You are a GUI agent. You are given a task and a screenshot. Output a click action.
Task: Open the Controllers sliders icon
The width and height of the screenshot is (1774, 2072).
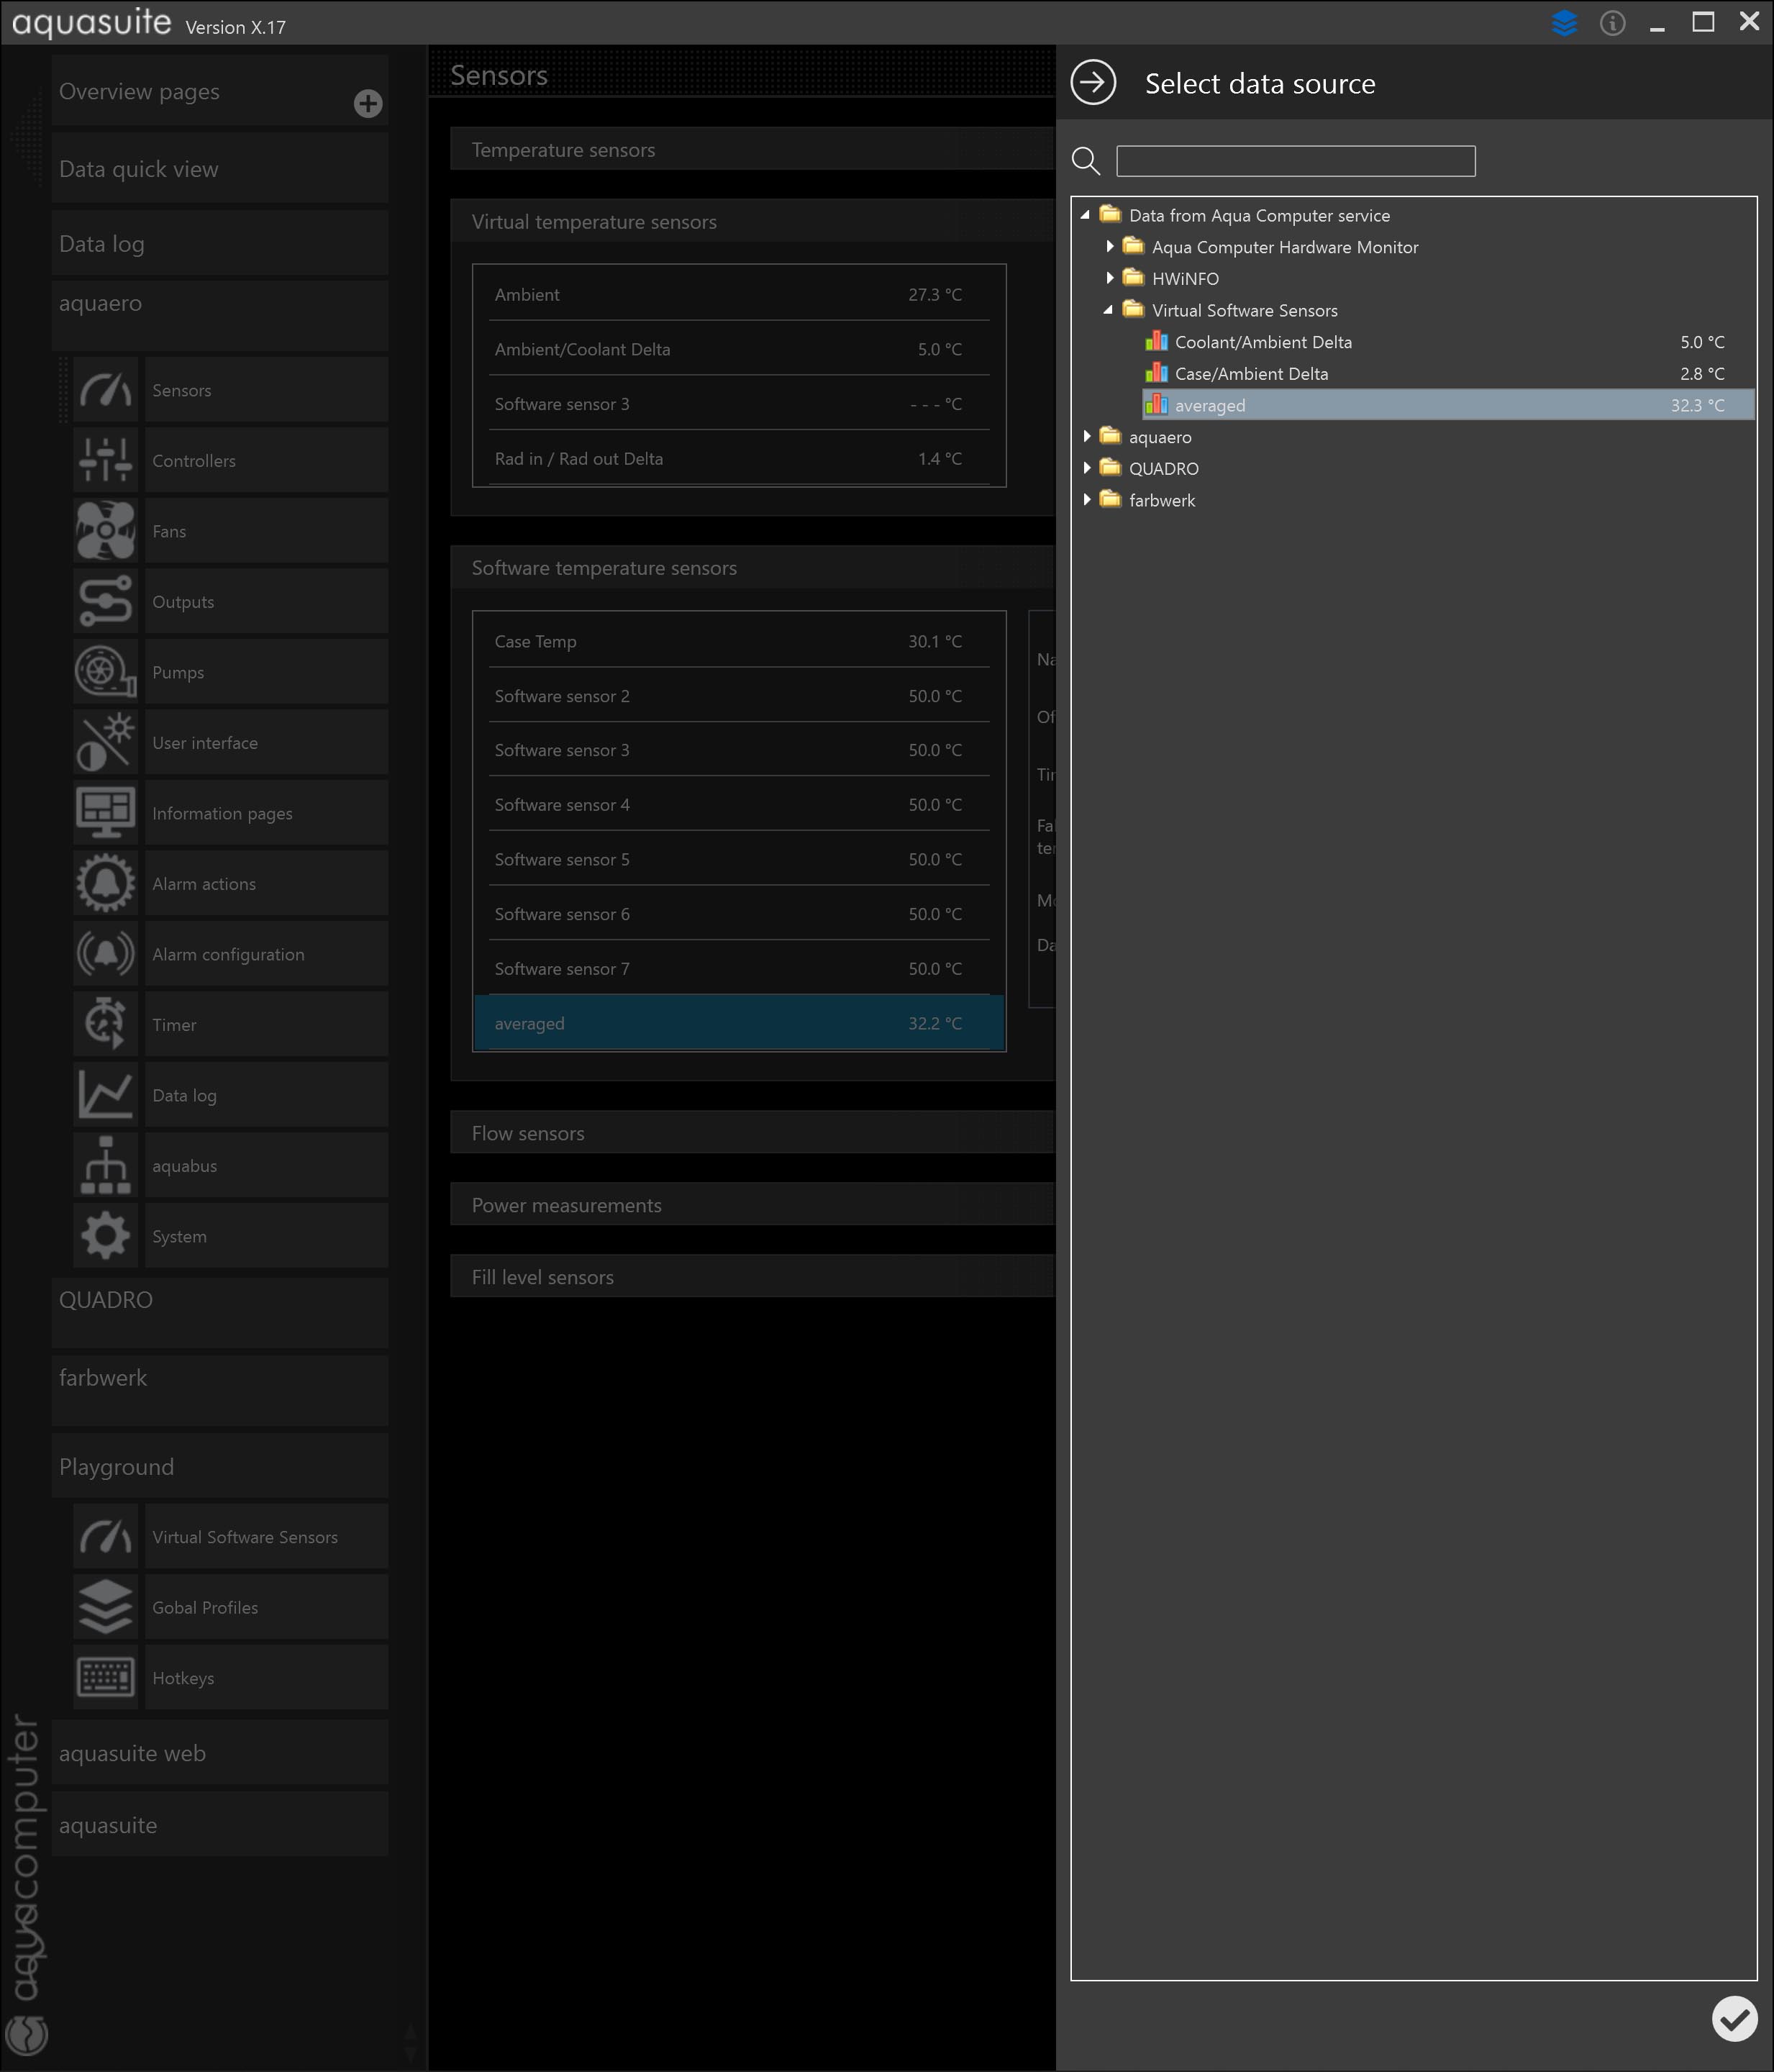click(105, 460)
